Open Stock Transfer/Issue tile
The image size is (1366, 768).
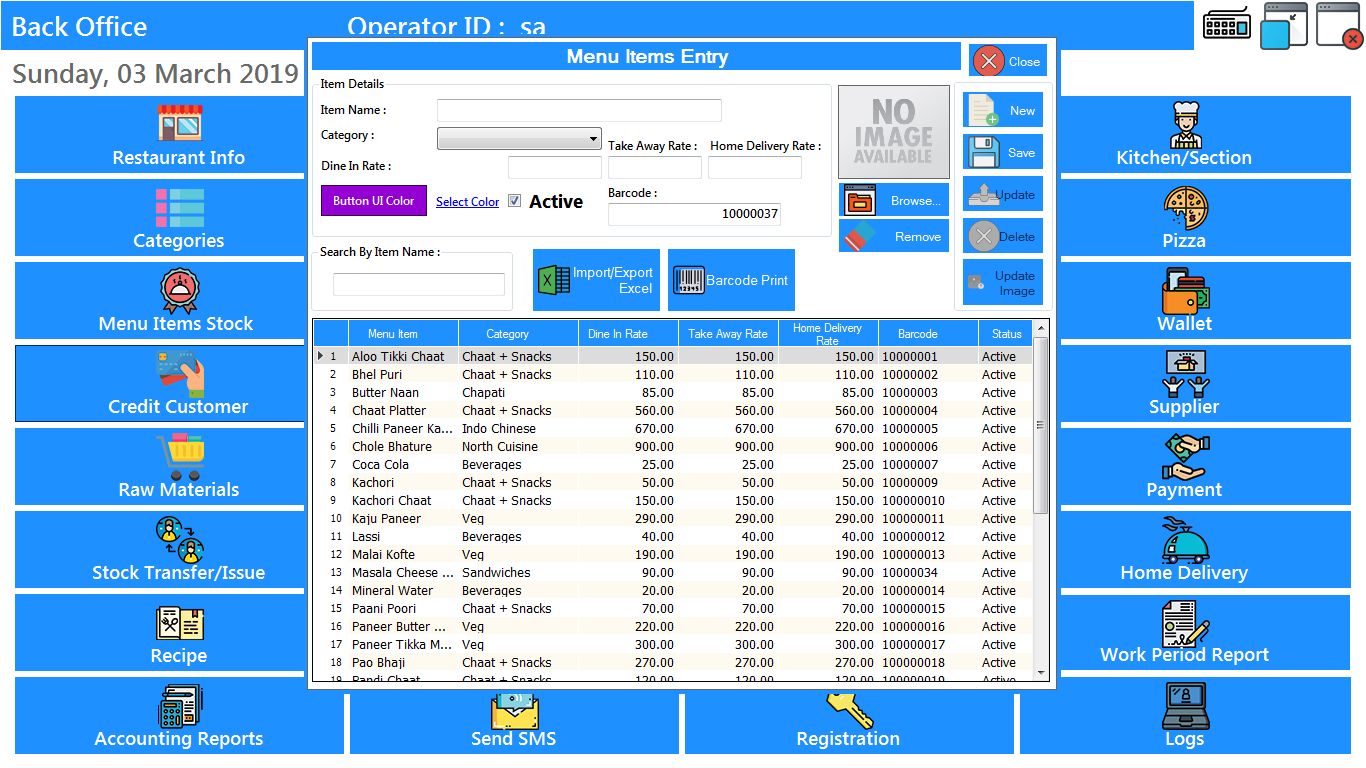pyautogui.click(x=160, y=550)
